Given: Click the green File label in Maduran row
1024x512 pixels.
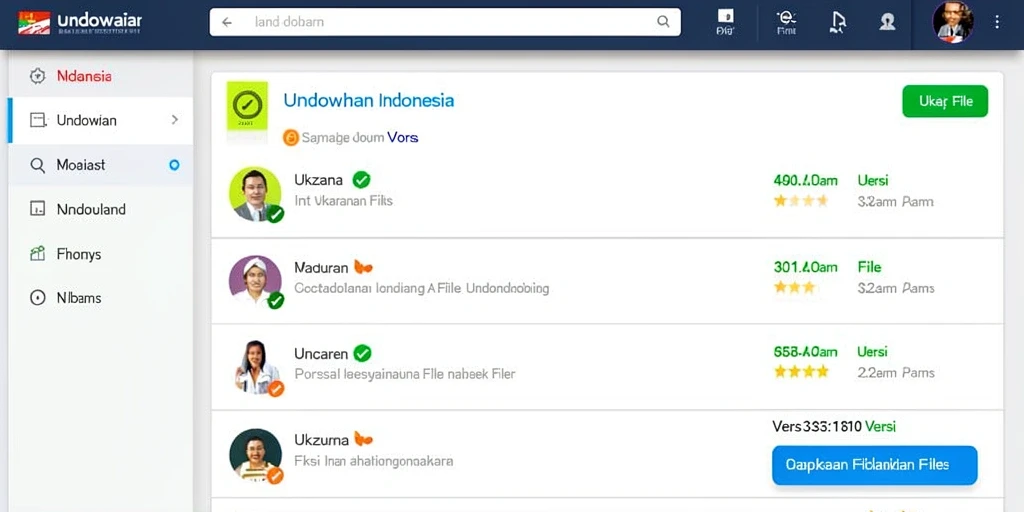Looking at the screenshot, I should [x=869, y=266].
